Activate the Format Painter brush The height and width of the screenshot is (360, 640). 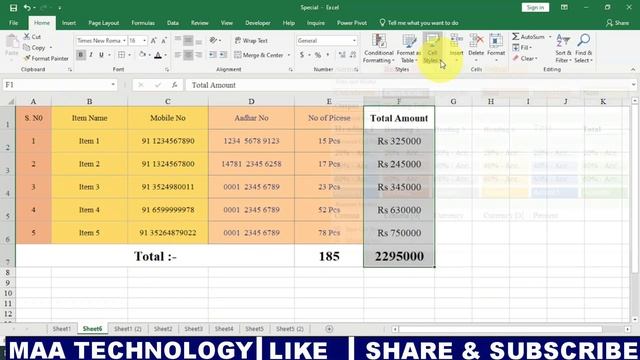click(x=46, y=58)
